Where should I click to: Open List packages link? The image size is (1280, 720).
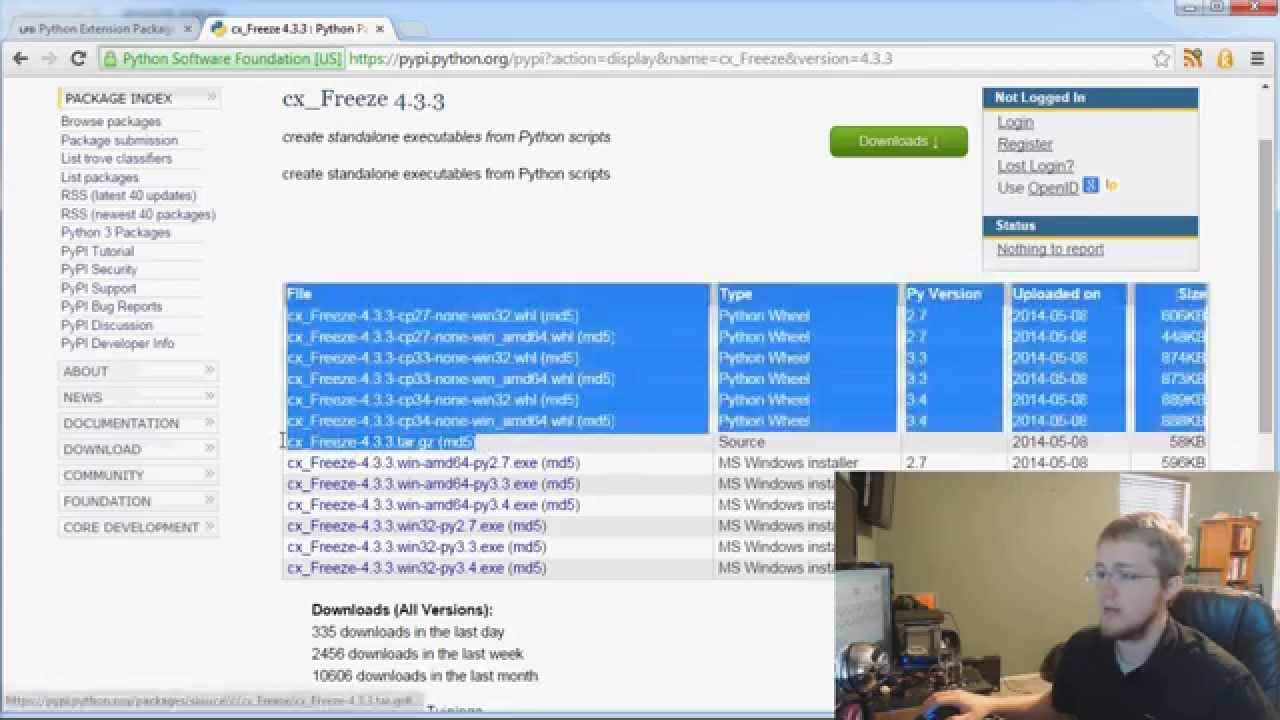click(x=100, y=177)
